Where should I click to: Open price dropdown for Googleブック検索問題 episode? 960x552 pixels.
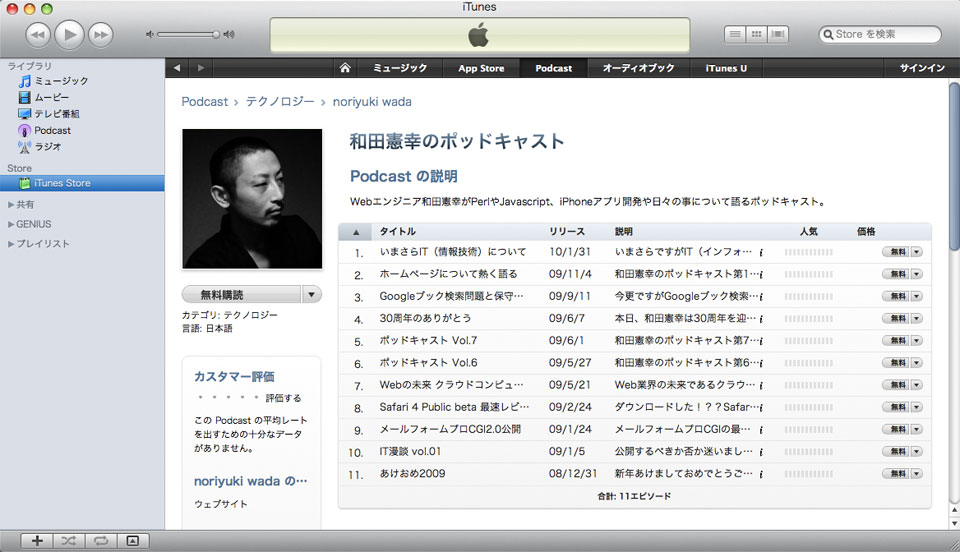pyautogui.click(x=917, y=296)
